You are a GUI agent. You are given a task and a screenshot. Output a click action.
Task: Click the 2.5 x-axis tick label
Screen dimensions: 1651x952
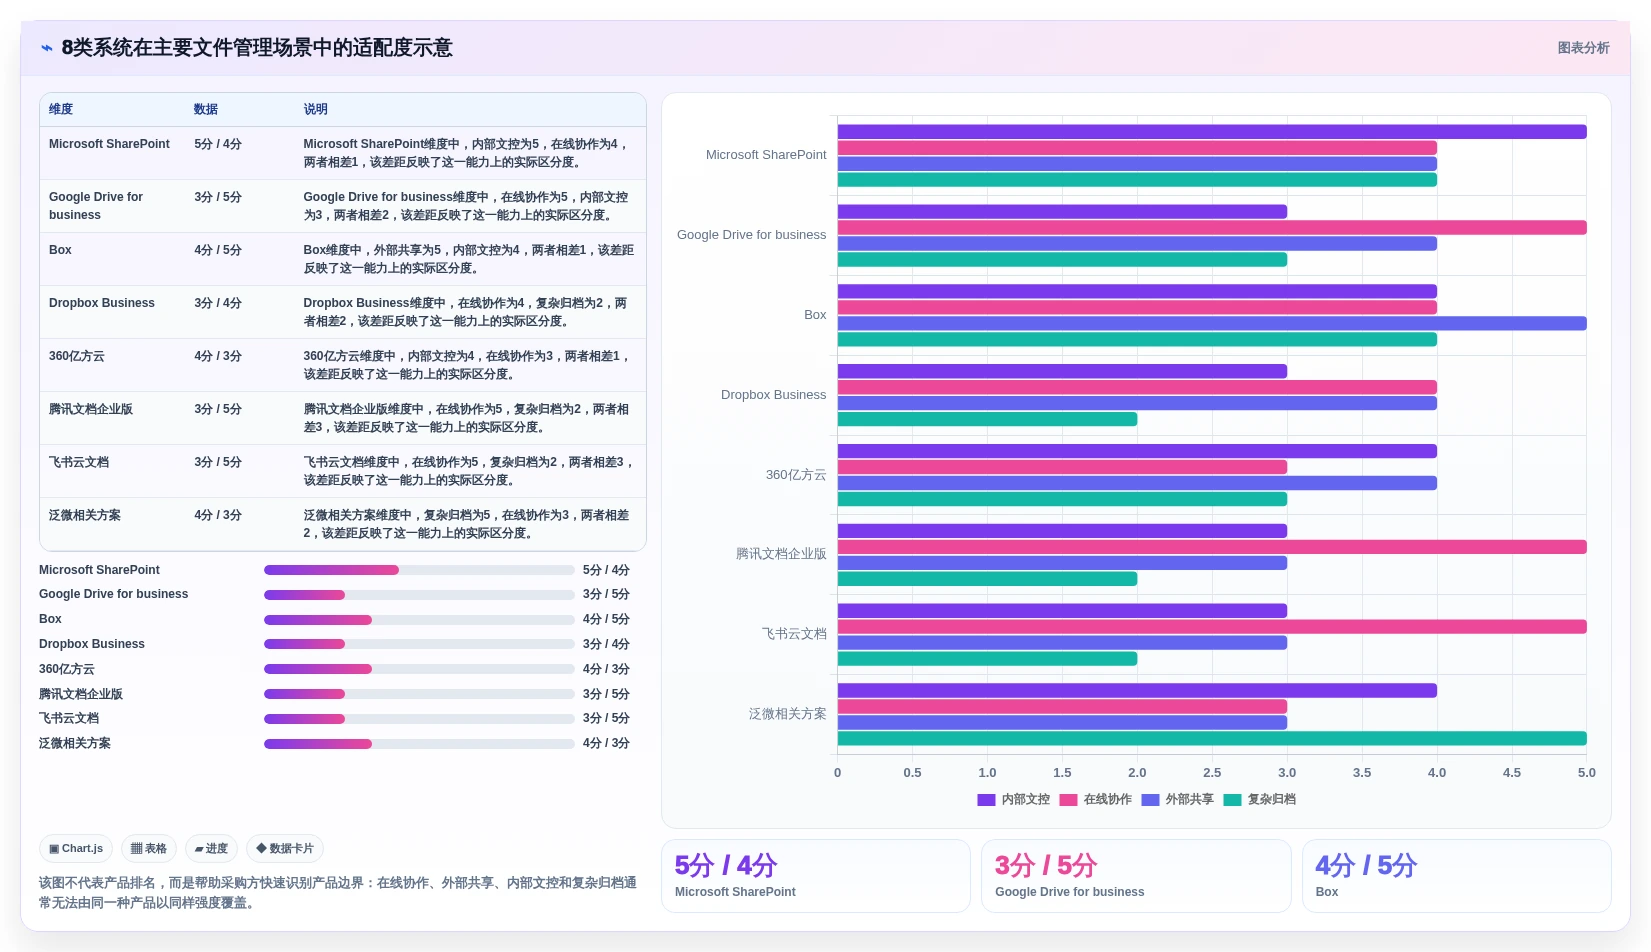[1212, 773]
